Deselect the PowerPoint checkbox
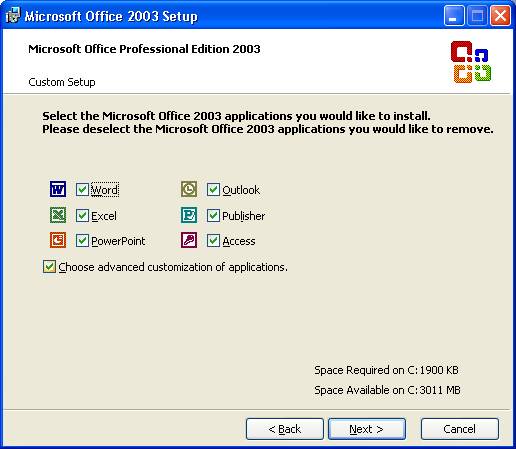The width and height of the screenshot is (516, 449). click(82, 240)
